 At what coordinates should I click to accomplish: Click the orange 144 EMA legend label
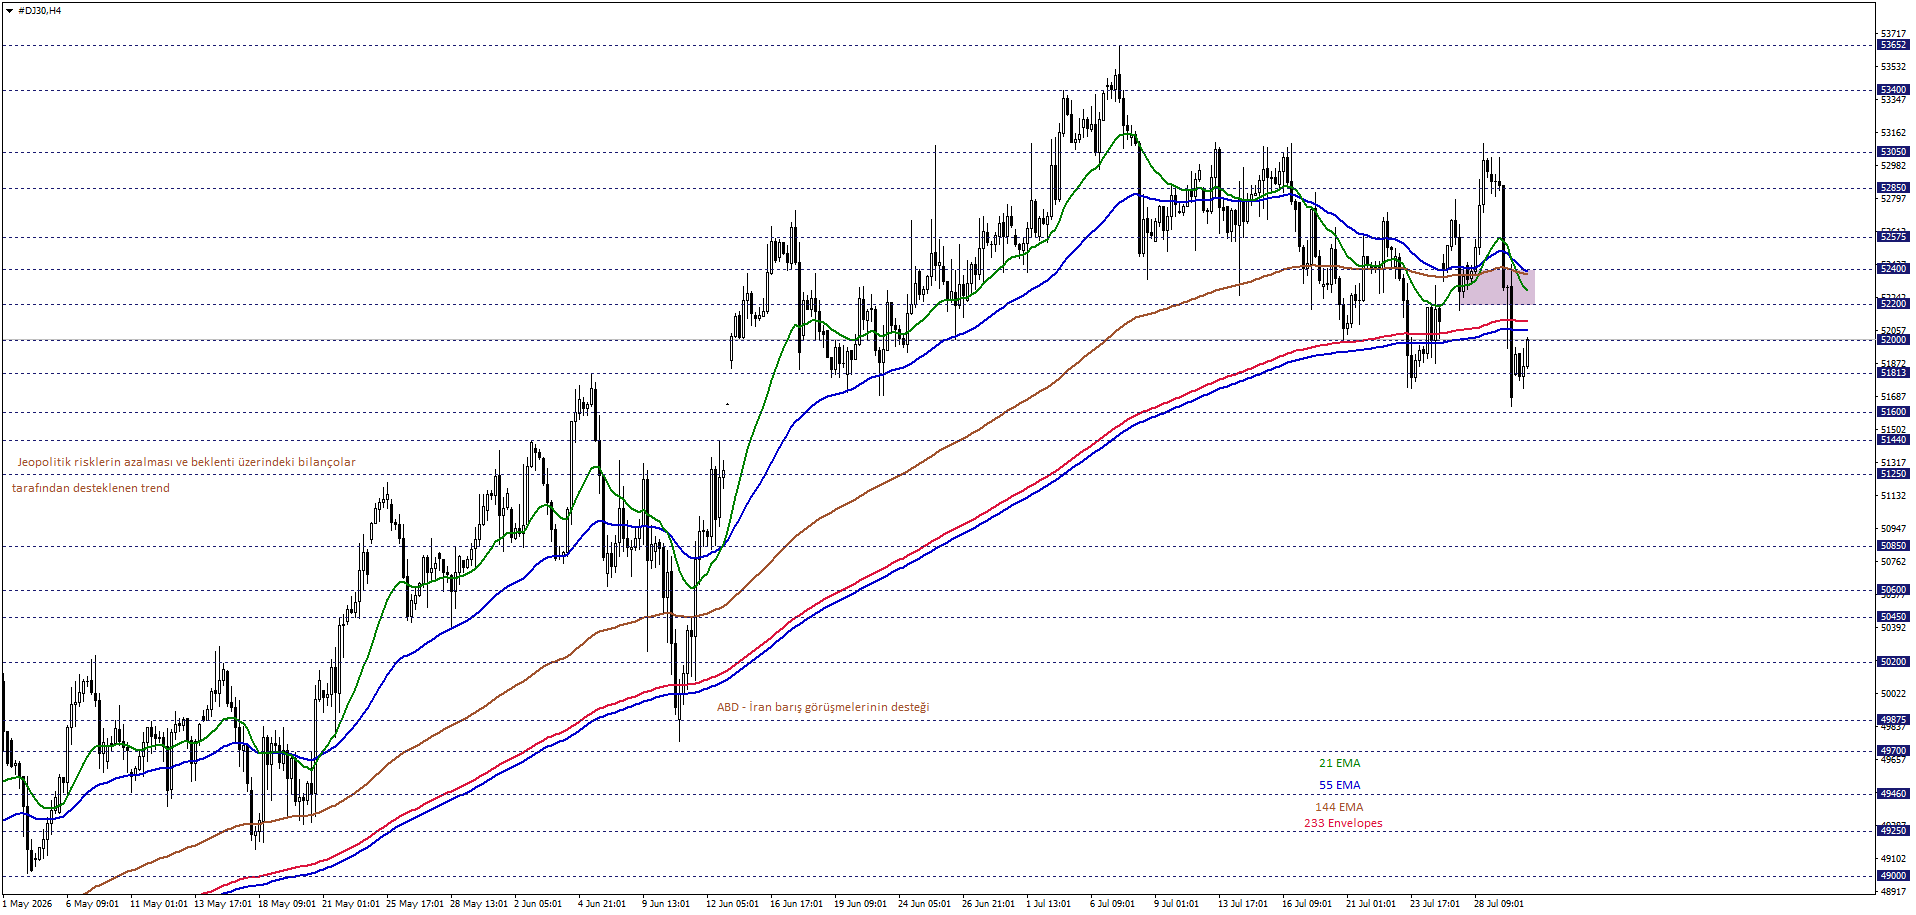[1339, 807]
